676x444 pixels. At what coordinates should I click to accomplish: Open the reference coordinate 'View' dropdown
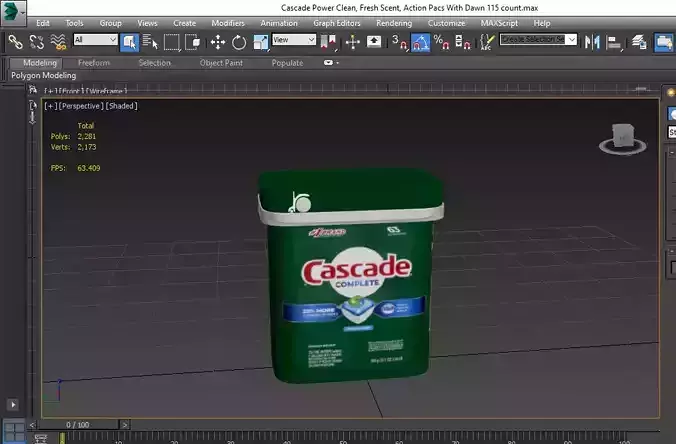[294, 40]
